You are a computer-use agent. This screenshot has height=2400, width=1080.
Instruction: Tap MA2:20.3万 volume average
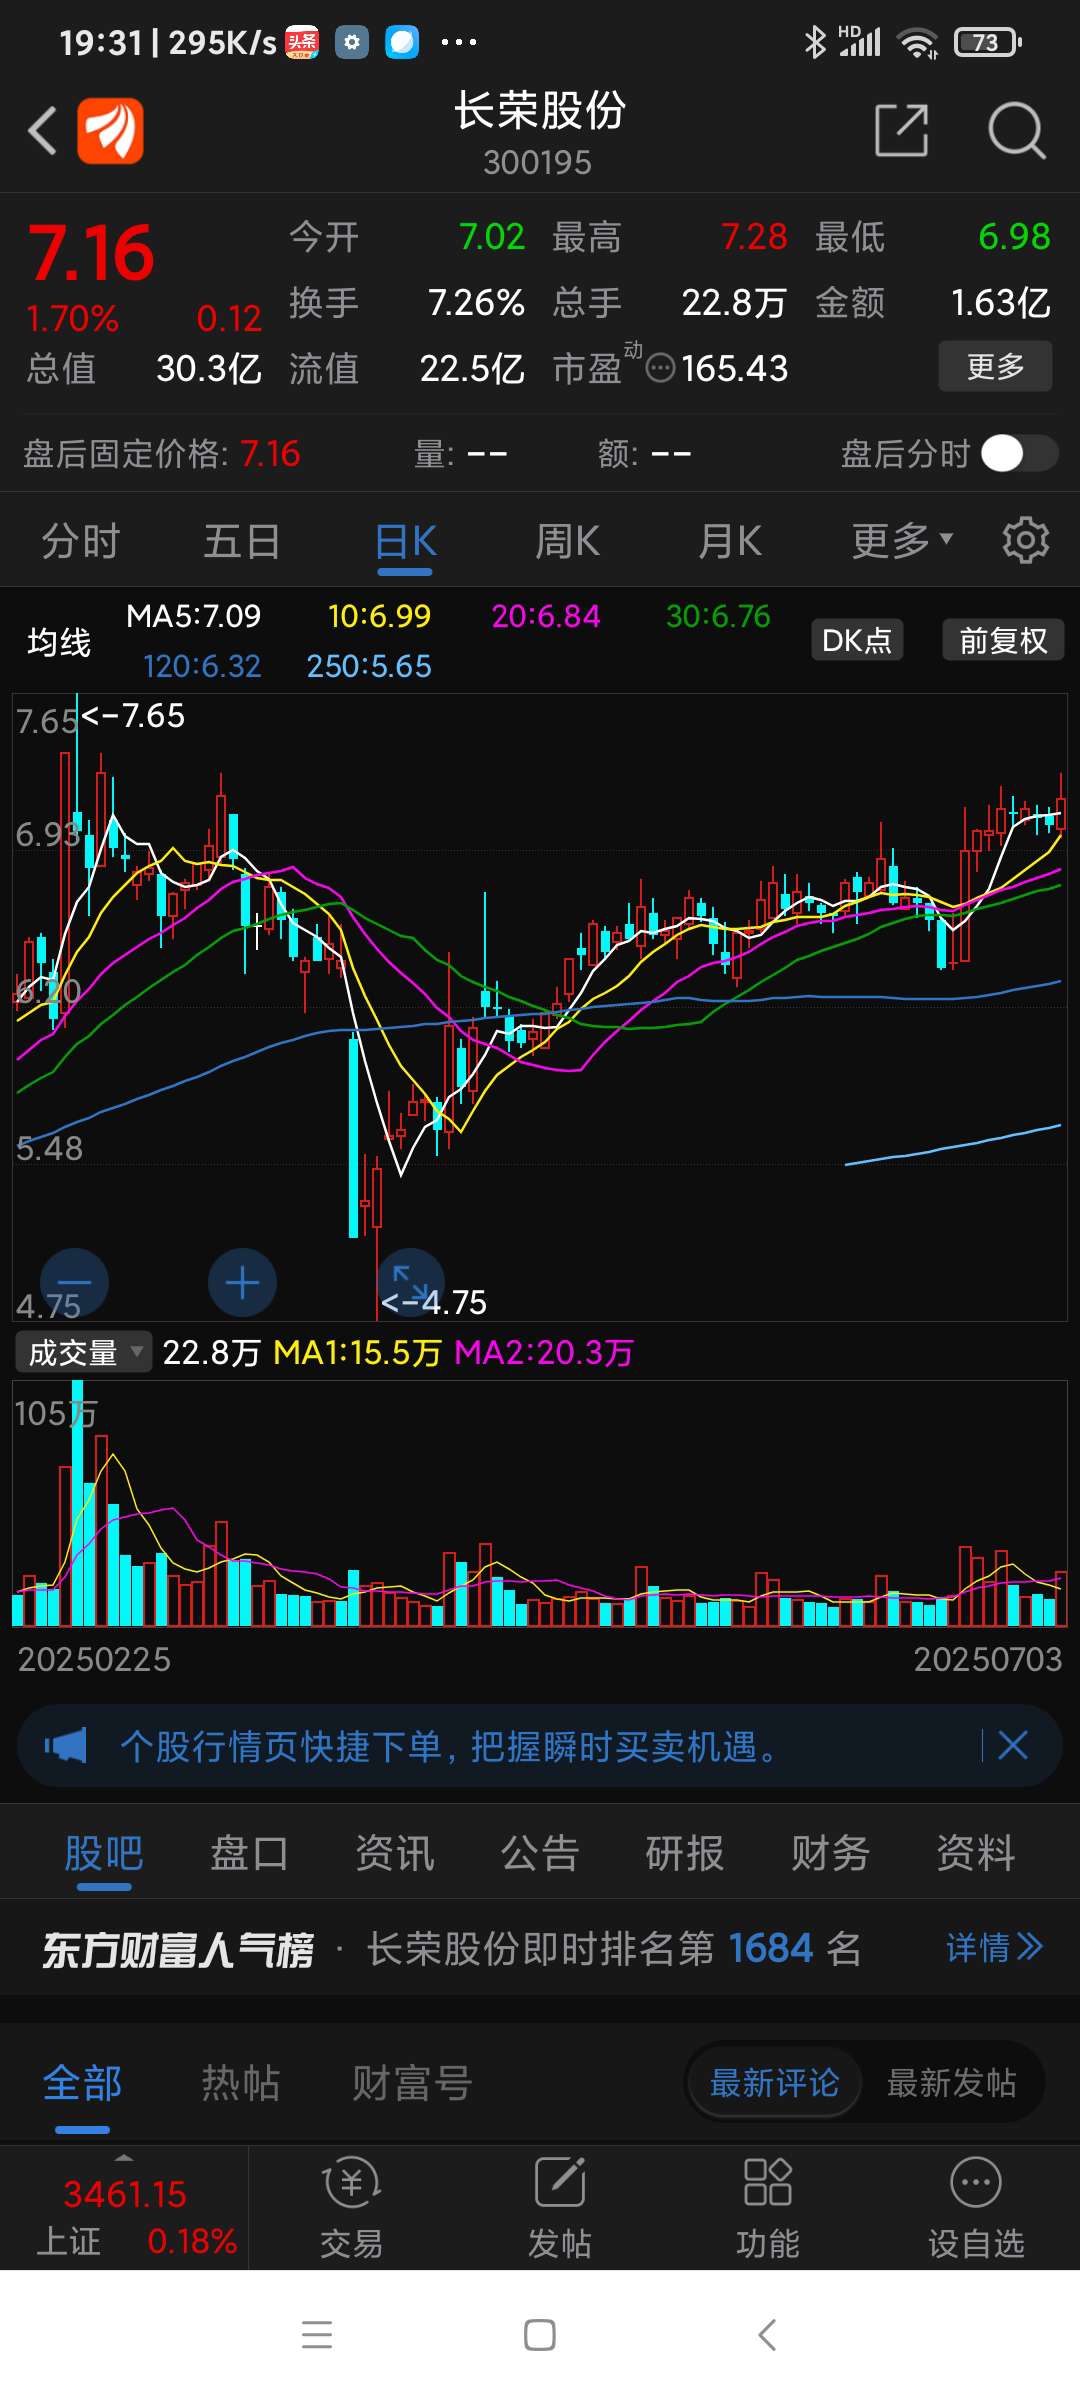pyautogui.click(x=544, y=1353)
